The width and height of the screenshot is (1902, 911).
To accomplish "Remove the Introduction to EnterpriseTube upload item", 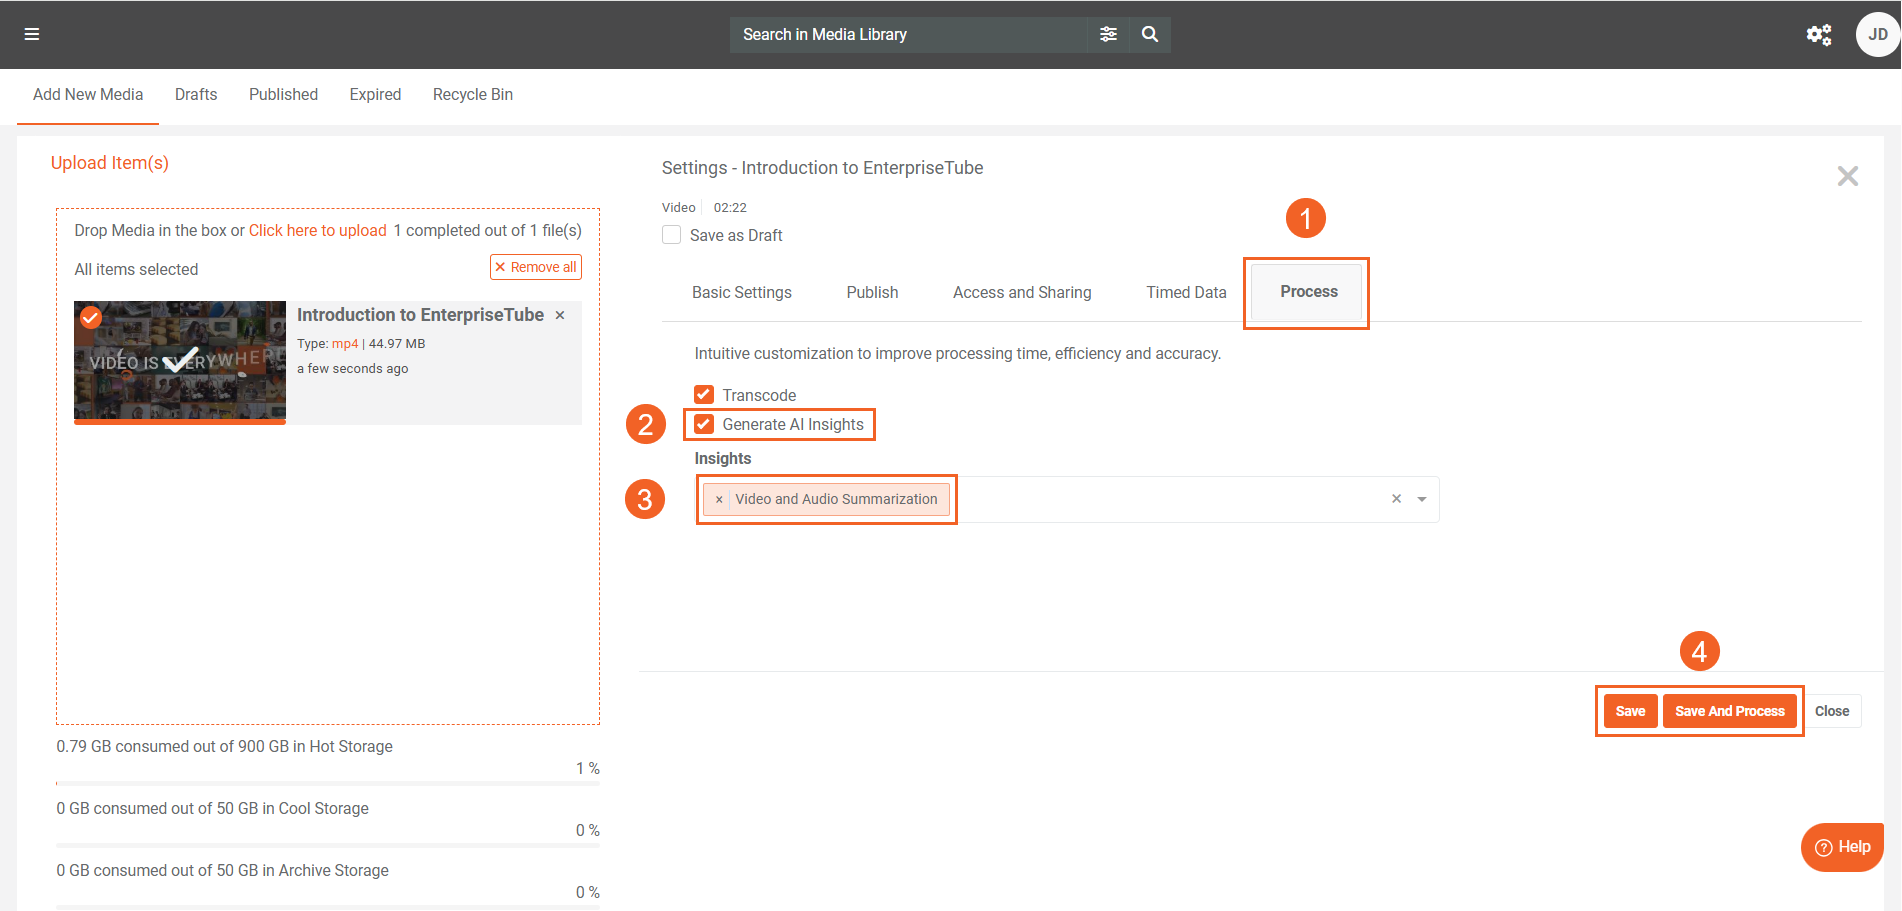I will 560,315.
